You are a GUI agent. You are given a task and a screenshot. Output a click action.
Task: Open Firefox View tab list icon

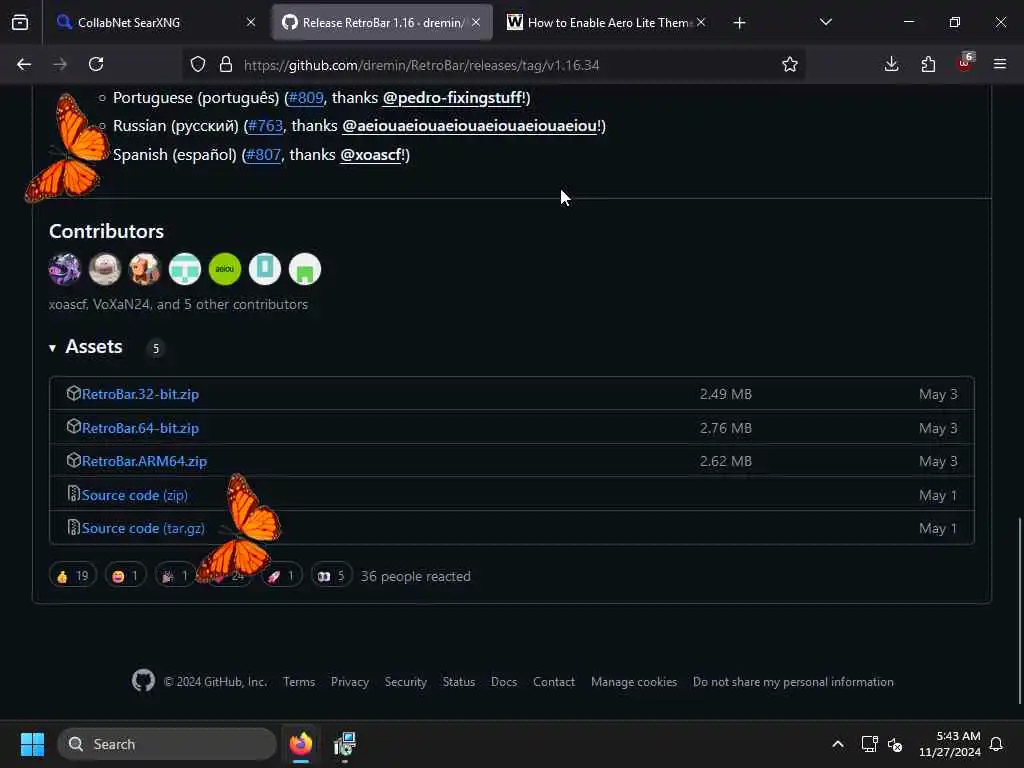click(20, 23)
